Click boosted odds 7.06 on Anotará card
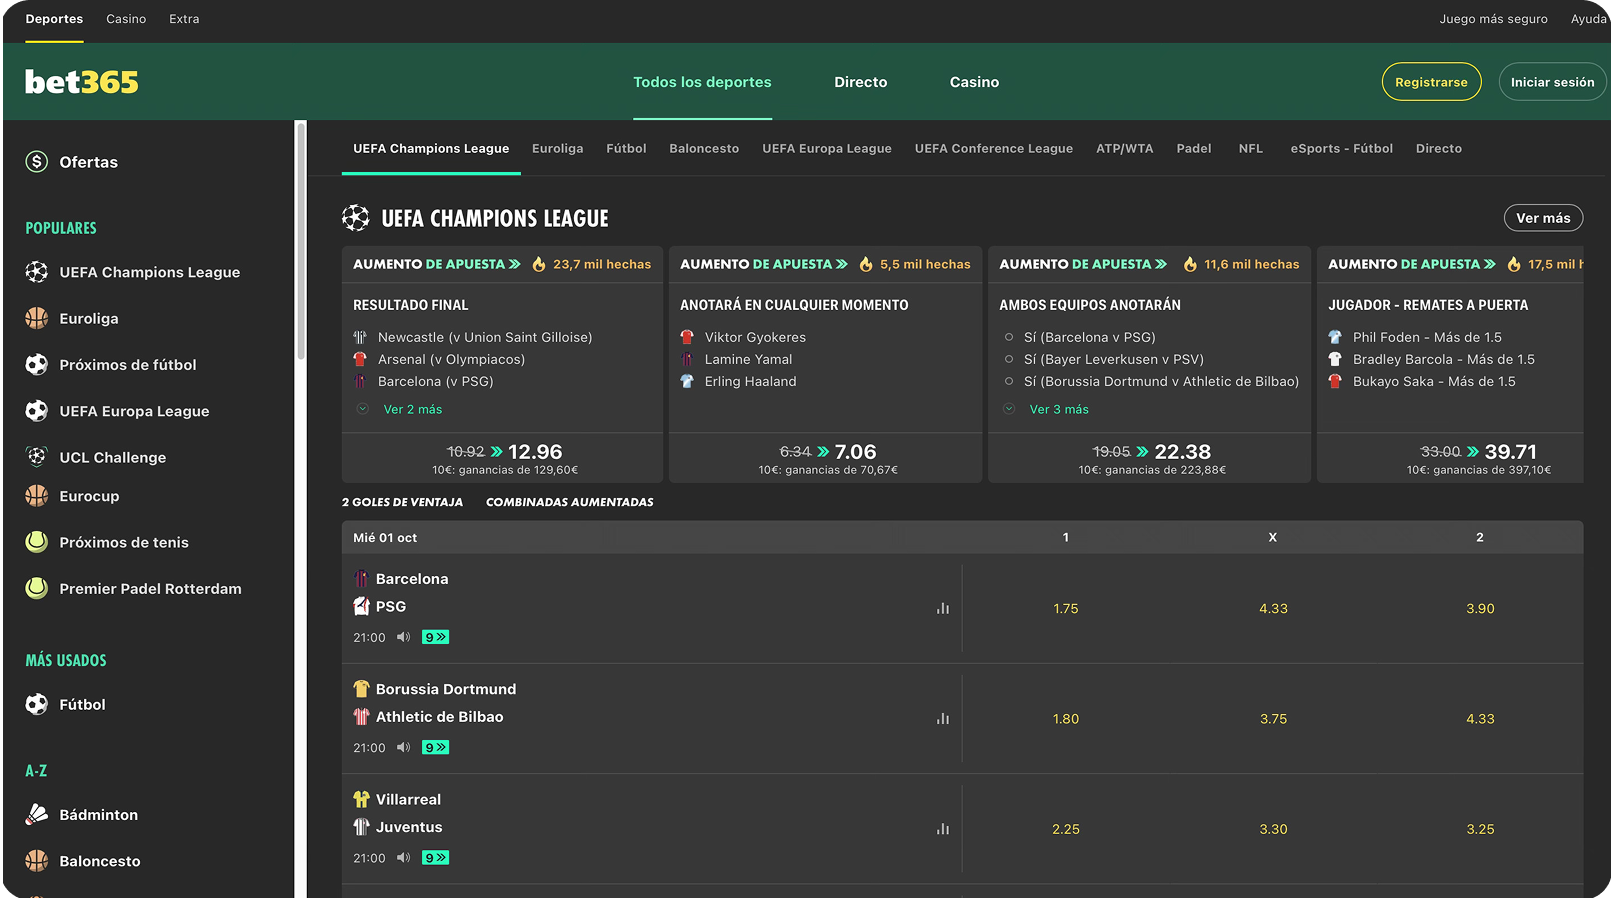 pos(855,452)
